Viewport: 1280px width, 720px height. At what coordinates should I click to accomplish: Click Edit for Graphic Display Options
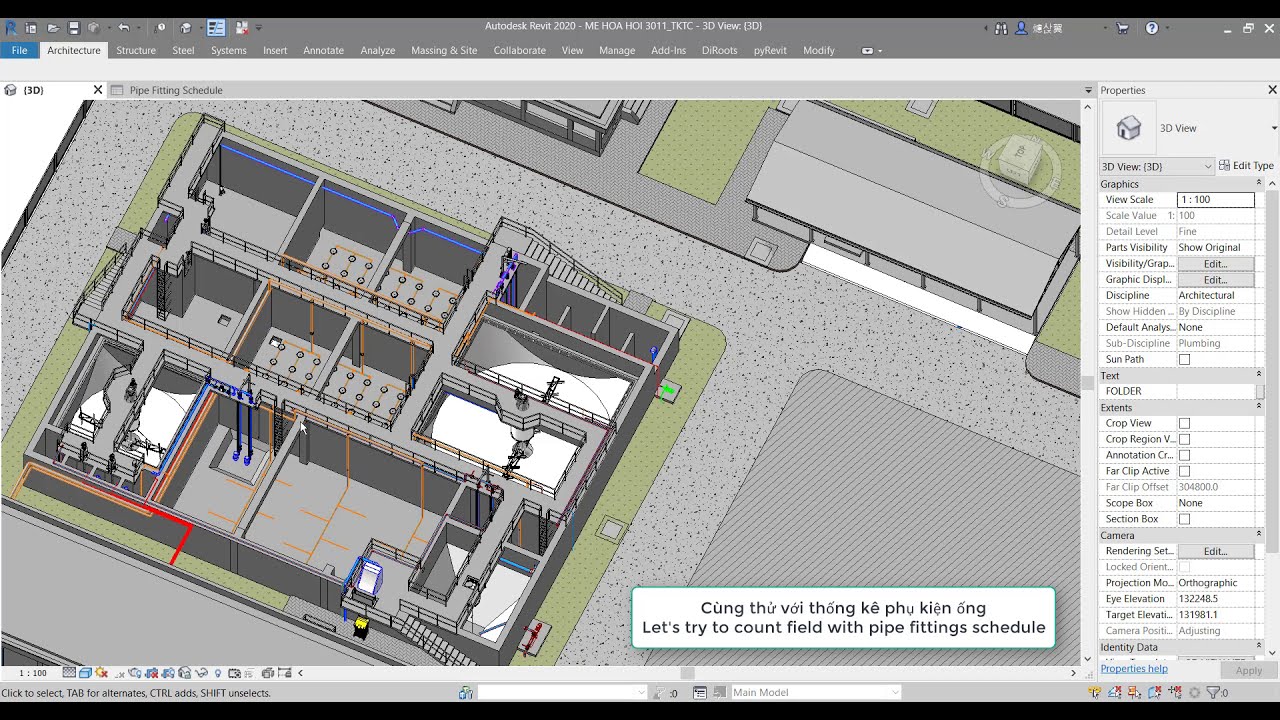click(1215, 279)
